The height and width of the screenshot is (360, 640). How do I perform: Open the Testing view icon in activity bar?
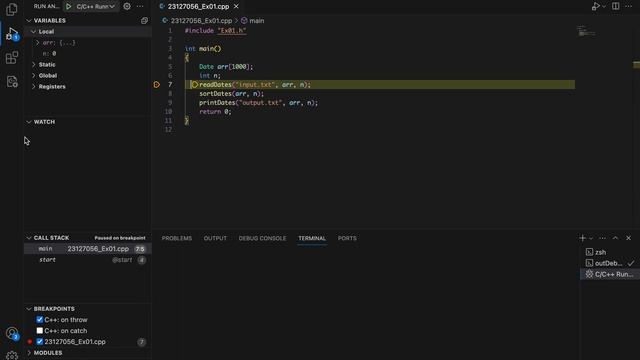[x=12, y=82]
